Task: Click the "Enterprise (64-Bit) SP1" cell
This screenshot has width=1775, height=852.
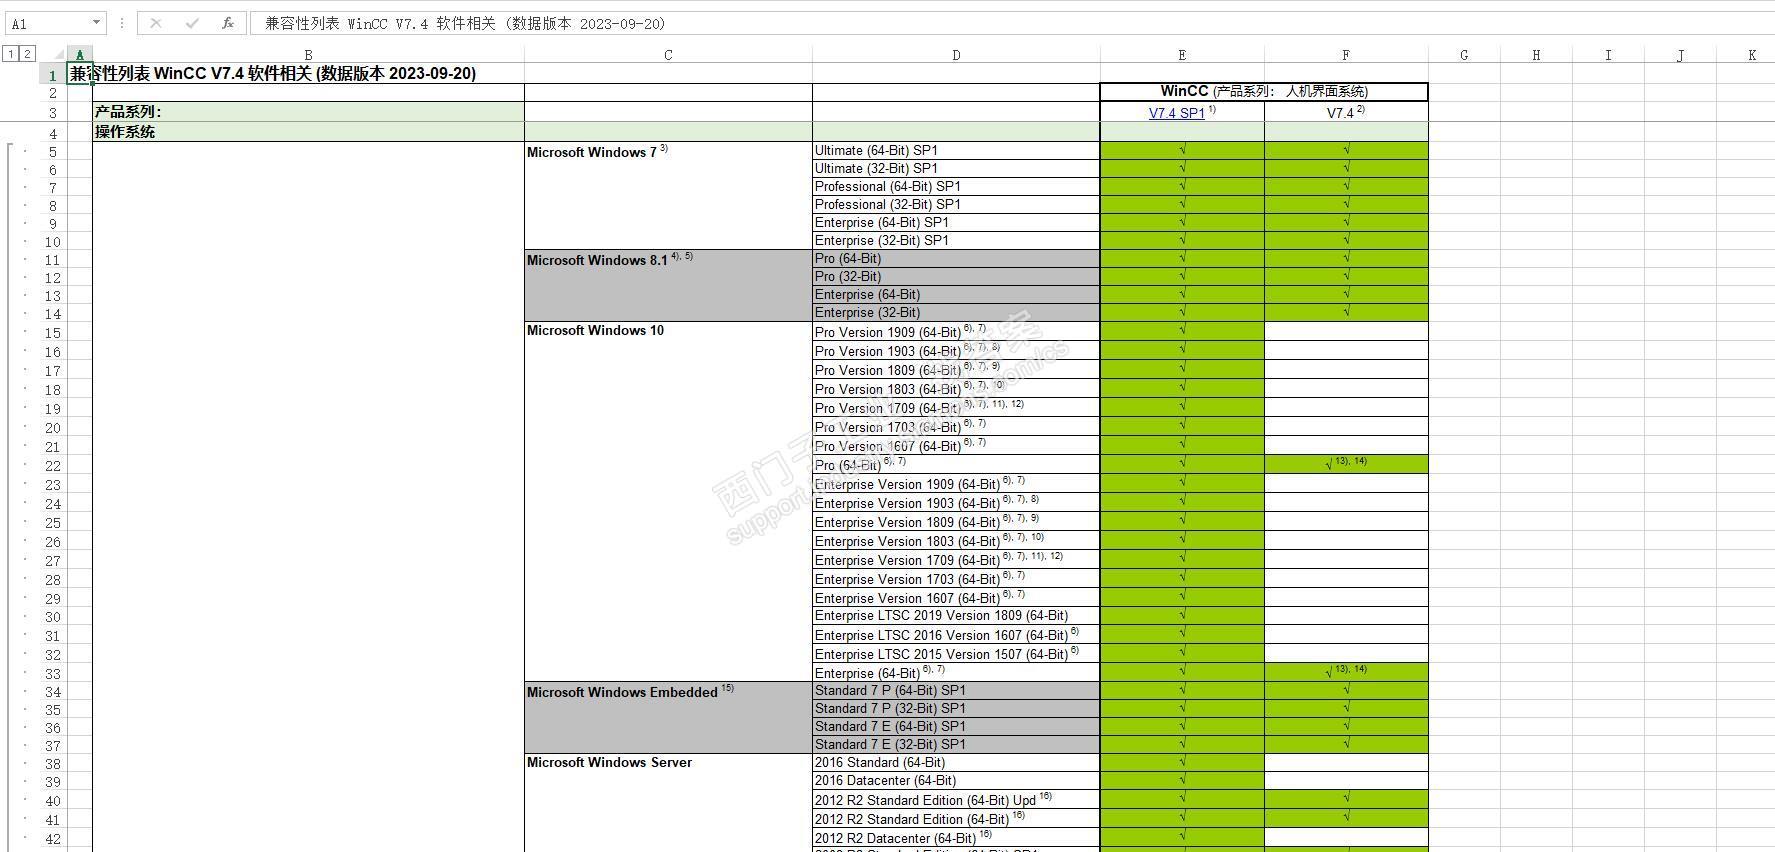Action: [x=956, y=223]
